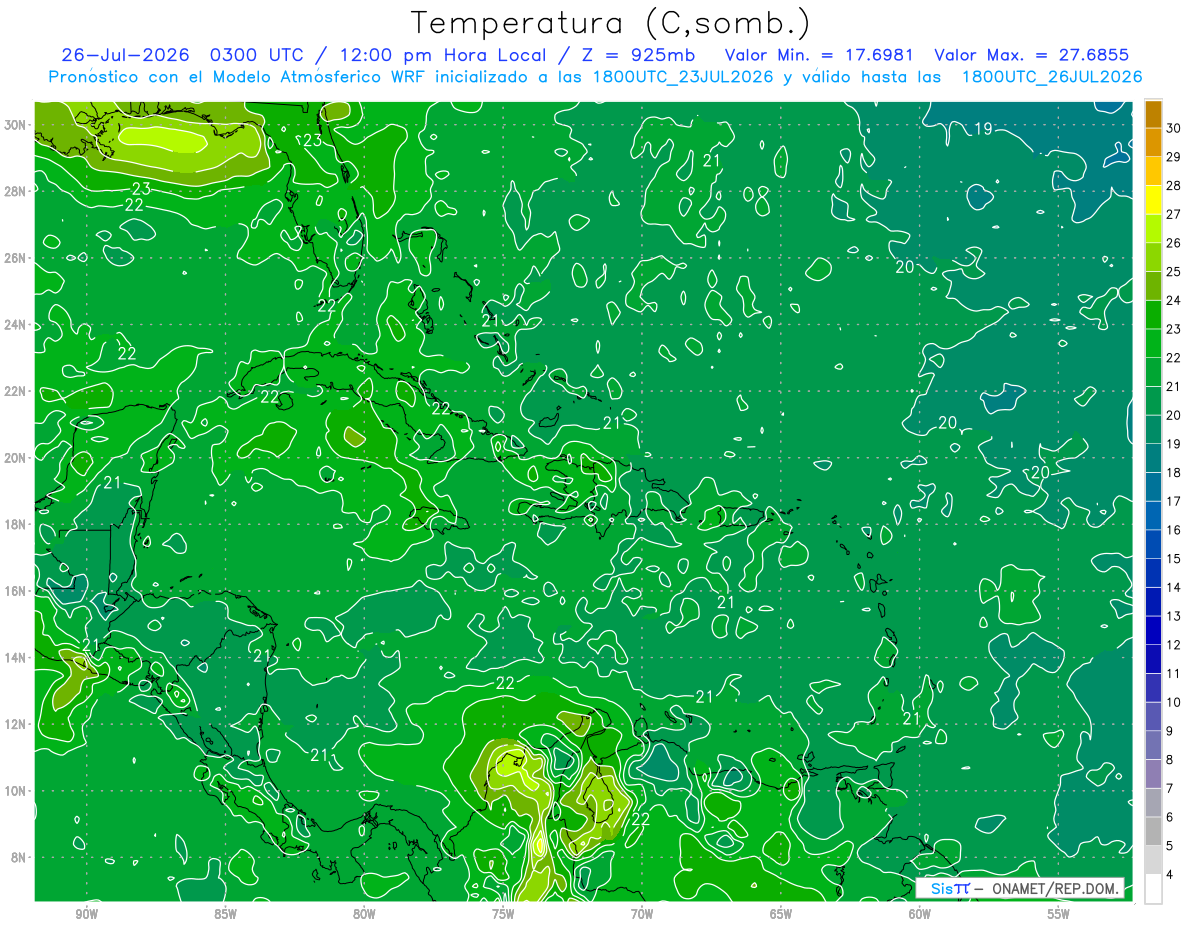
Task: Click the yellow swatch between 27 and 28
Action: coord(1153,200)
